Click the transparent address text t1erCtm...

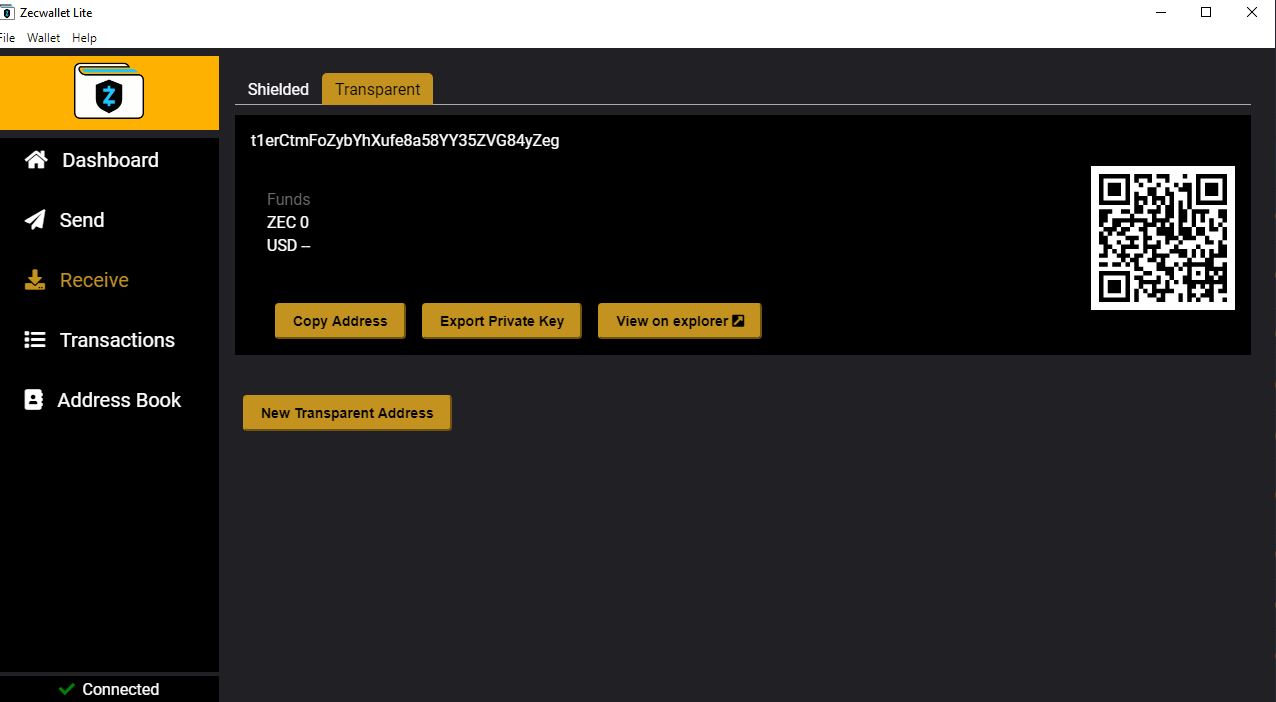click(404, 141)
